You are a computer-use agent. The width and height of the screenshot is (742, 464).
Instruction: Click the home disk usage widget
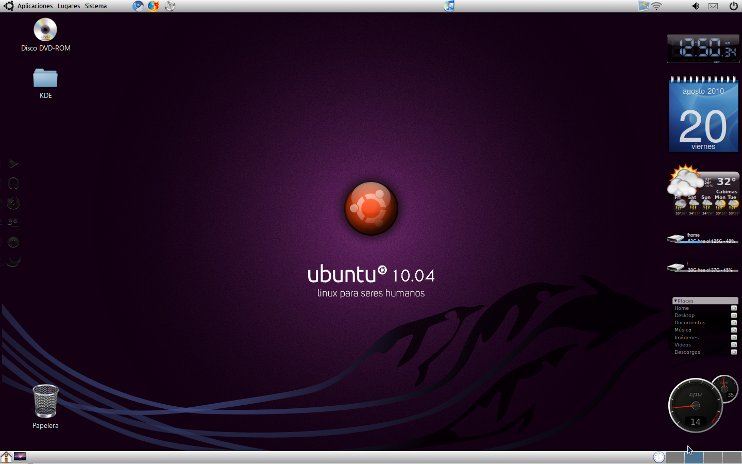pos(703,238)
